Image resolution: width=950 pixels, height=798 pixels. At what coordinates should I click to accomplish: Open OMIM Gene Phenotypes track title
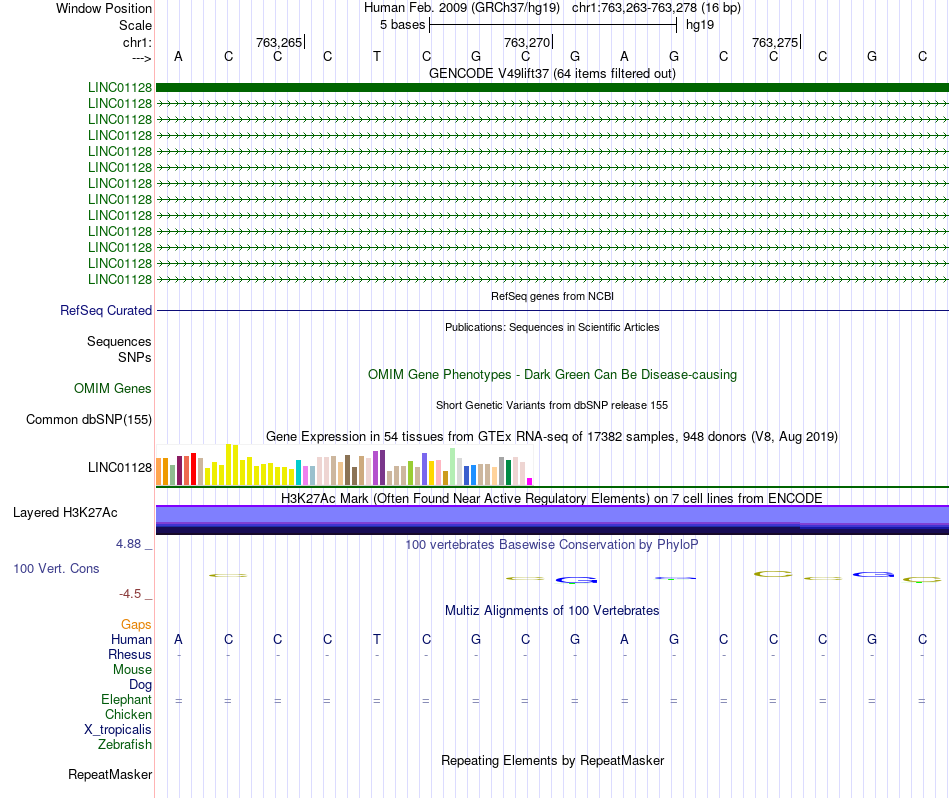coord(552,374)
